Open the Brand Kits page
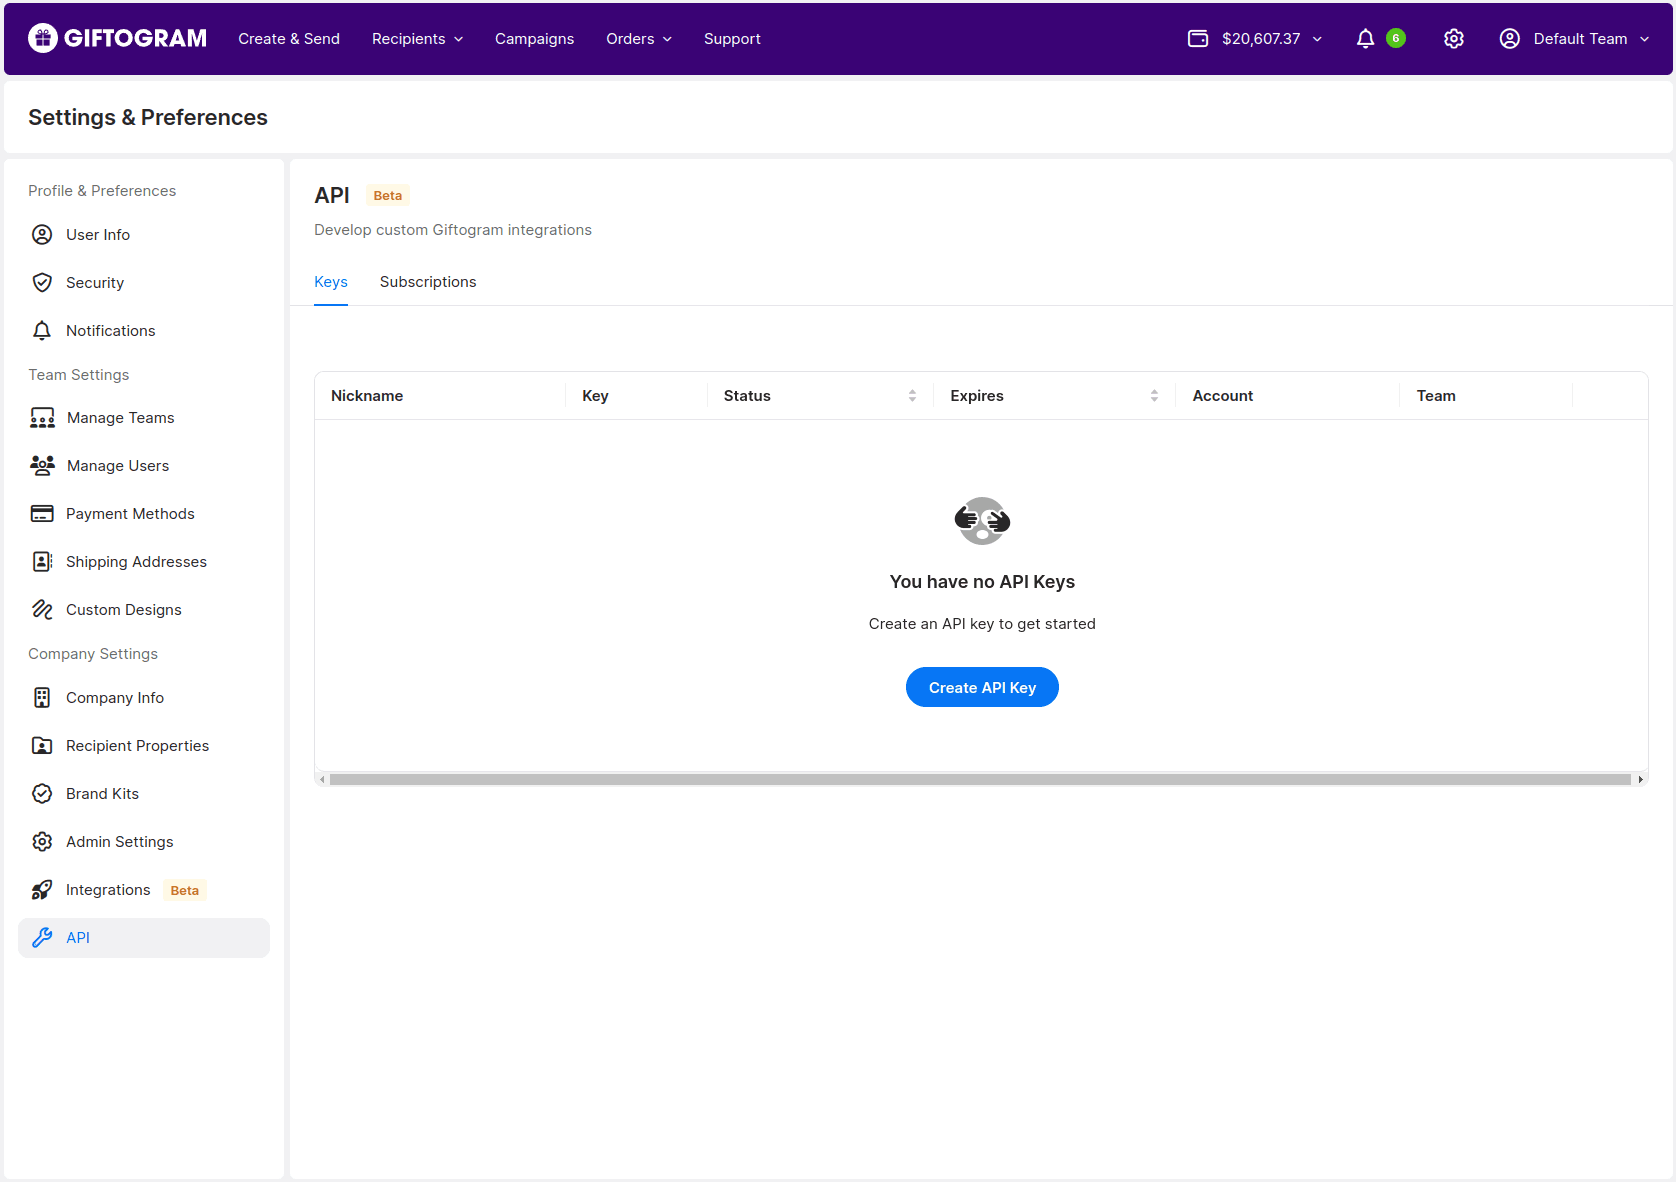 (x=144, y=794)
